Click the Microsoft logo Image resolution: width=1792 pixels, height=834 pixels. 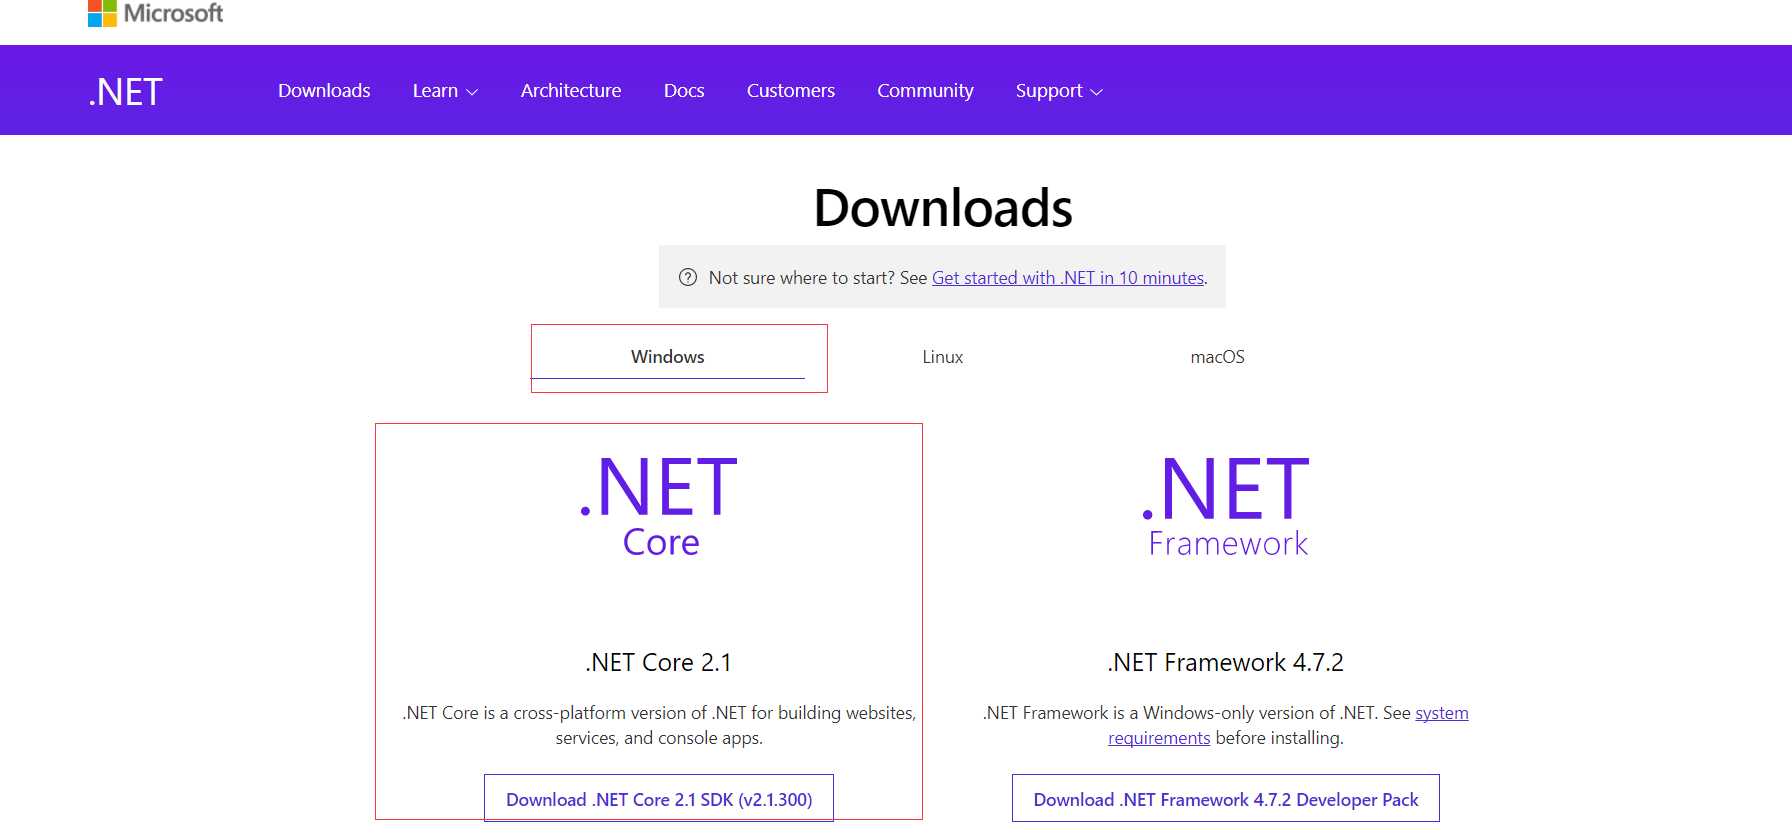click(156, 13)
